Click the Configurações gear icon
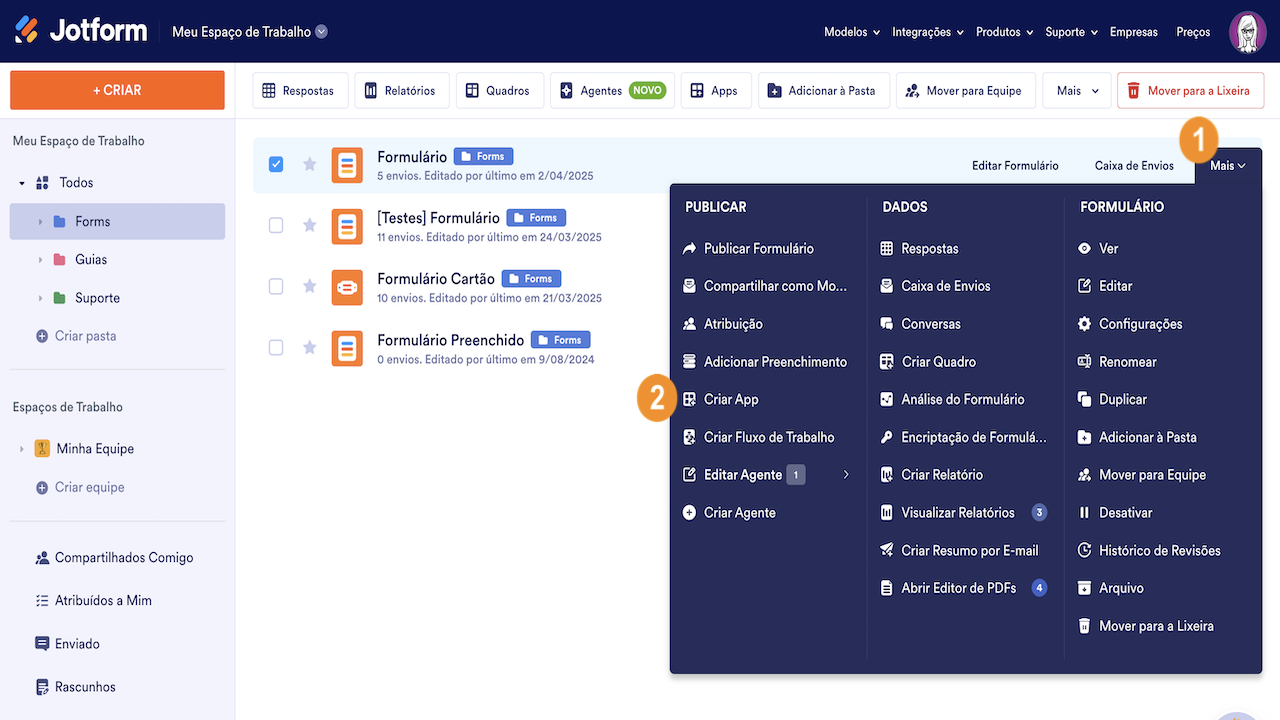Image resolution: width=1280 pixels, height=720 pixels. pyautogui.click(x=1084, y=324)
